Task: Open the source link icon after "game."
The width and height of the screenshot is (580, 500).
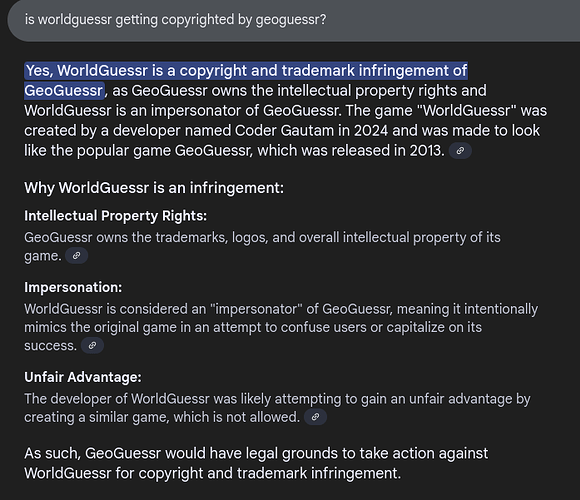Action: (x=76, y=256)
